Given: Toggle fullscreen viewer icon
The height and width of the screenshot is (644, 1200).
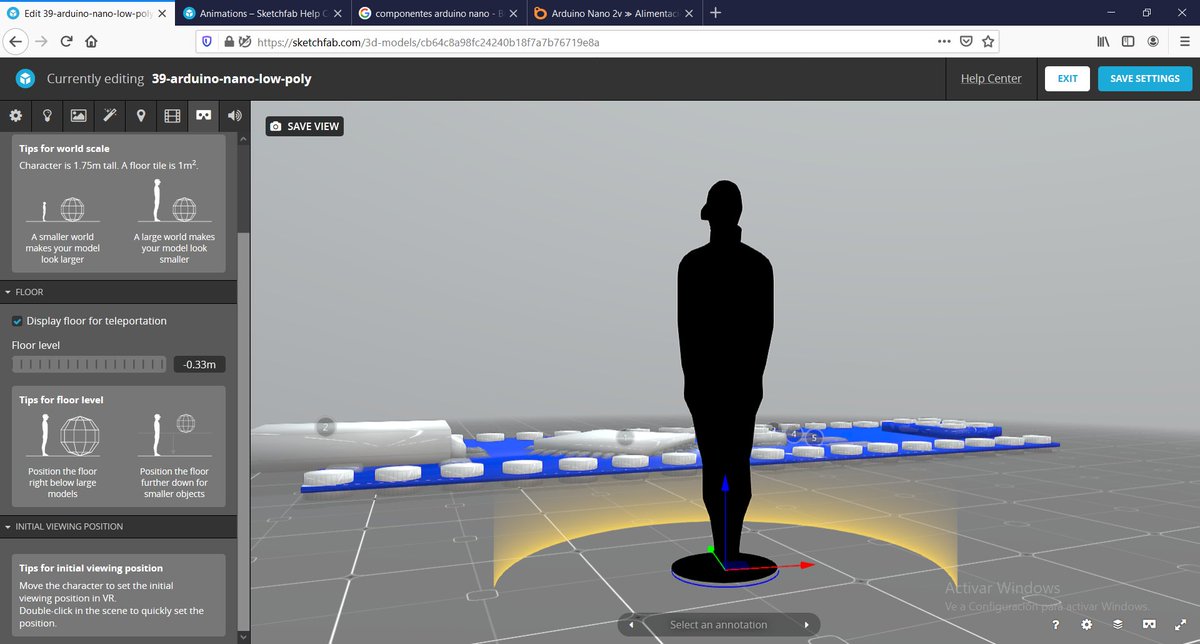Looking at the screenshot, I should tap(1181, 624).
